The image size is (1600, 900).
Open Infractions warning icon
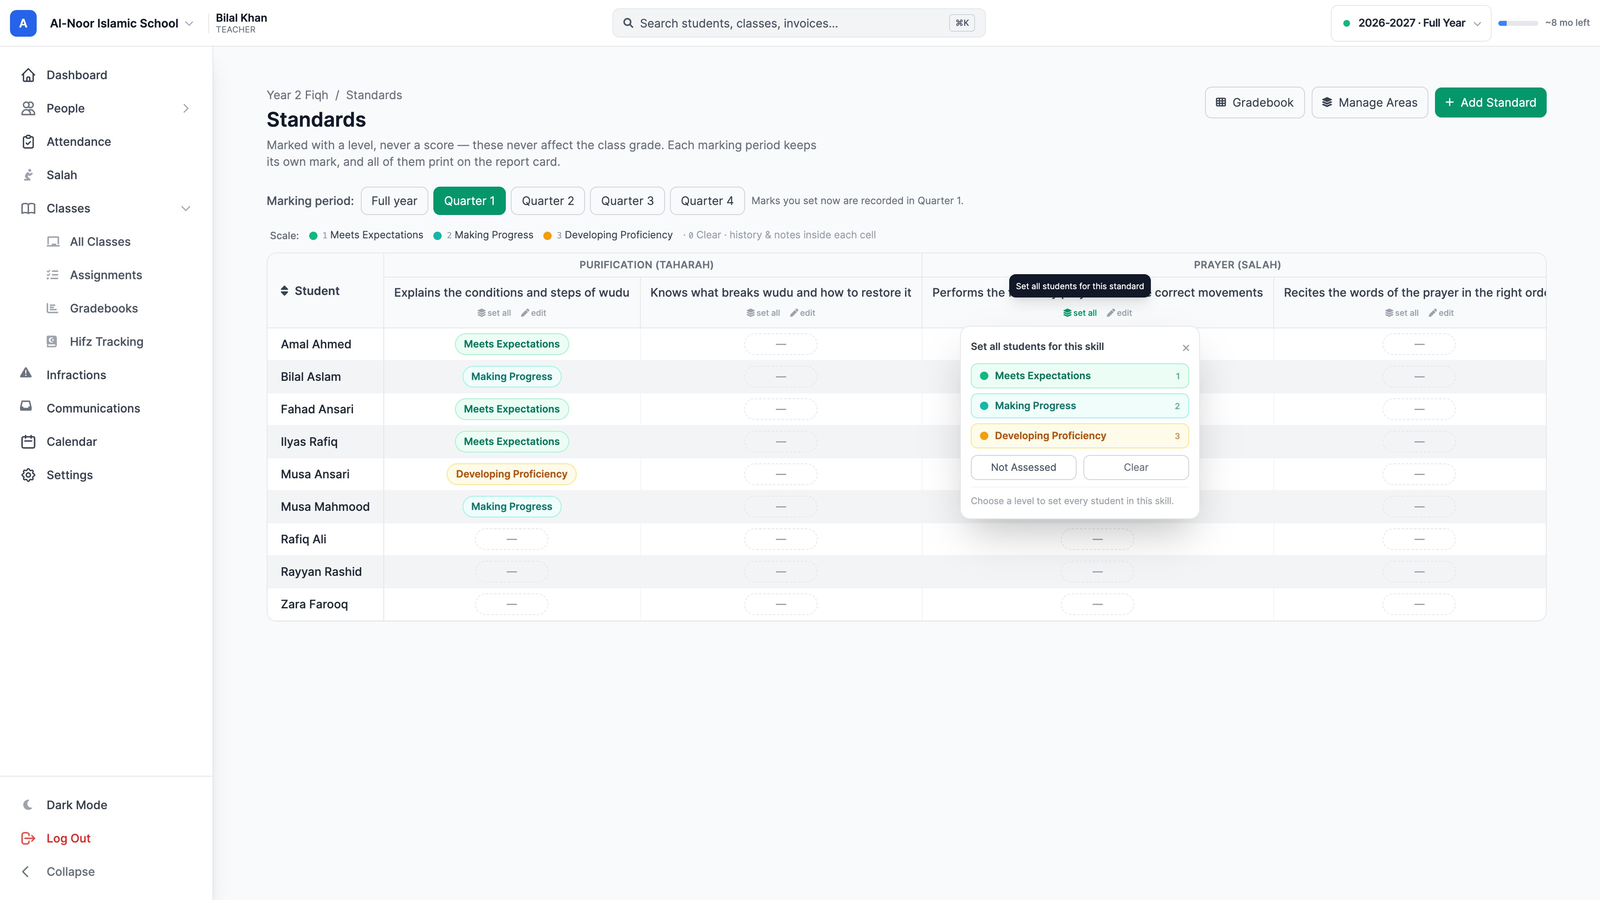pyautogui.click(x=26, y=374)
